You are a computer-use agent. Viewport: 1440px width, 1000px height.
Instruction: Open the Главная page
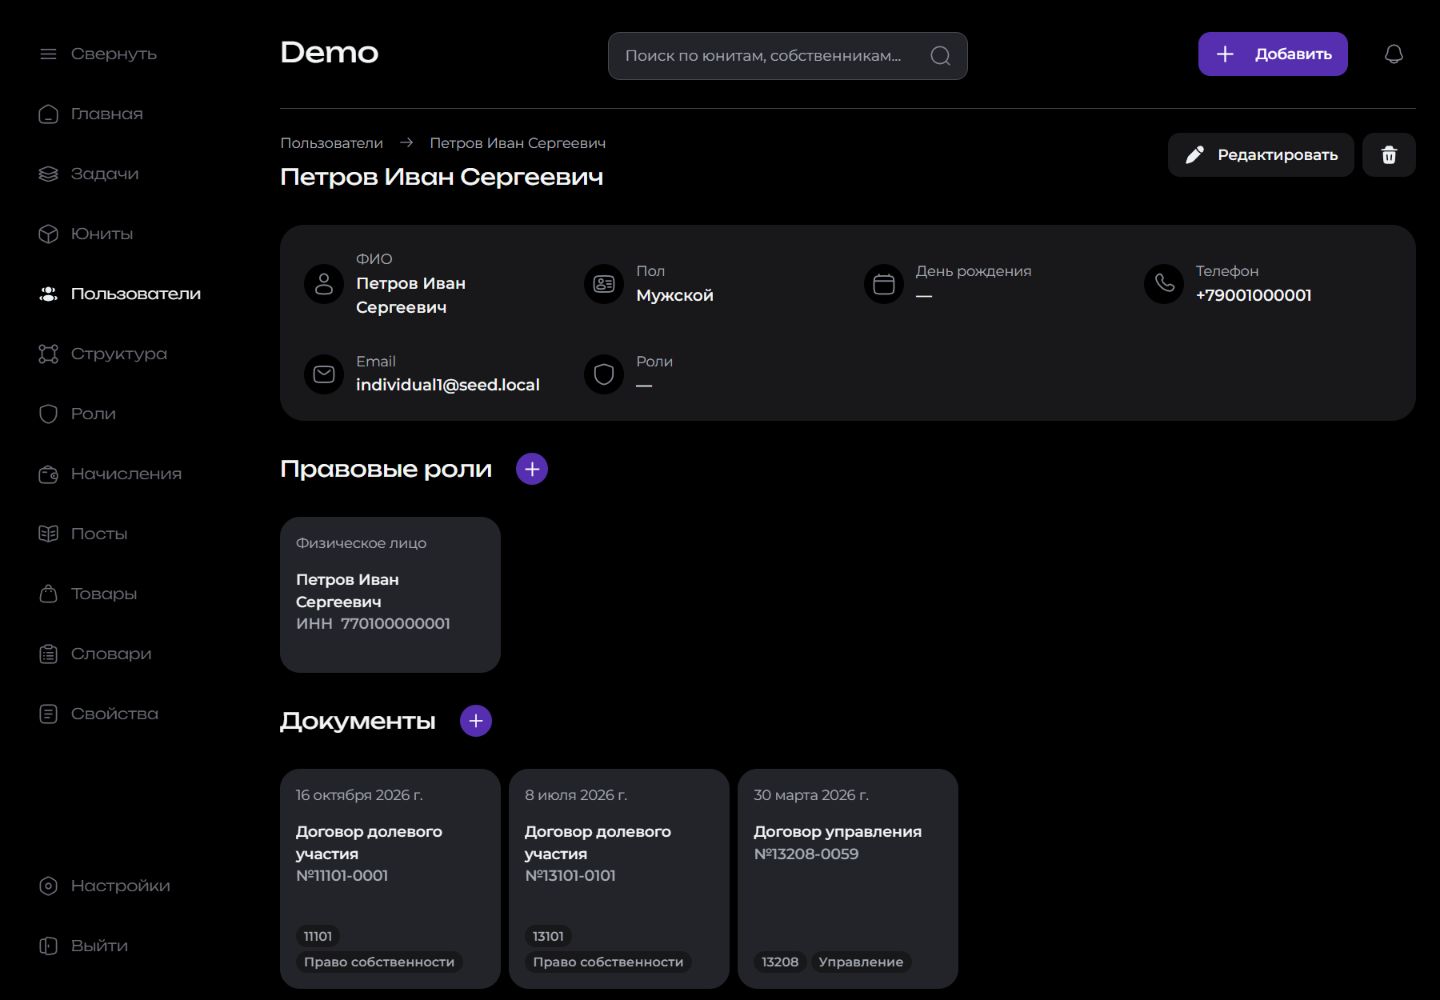pos(91,114)
